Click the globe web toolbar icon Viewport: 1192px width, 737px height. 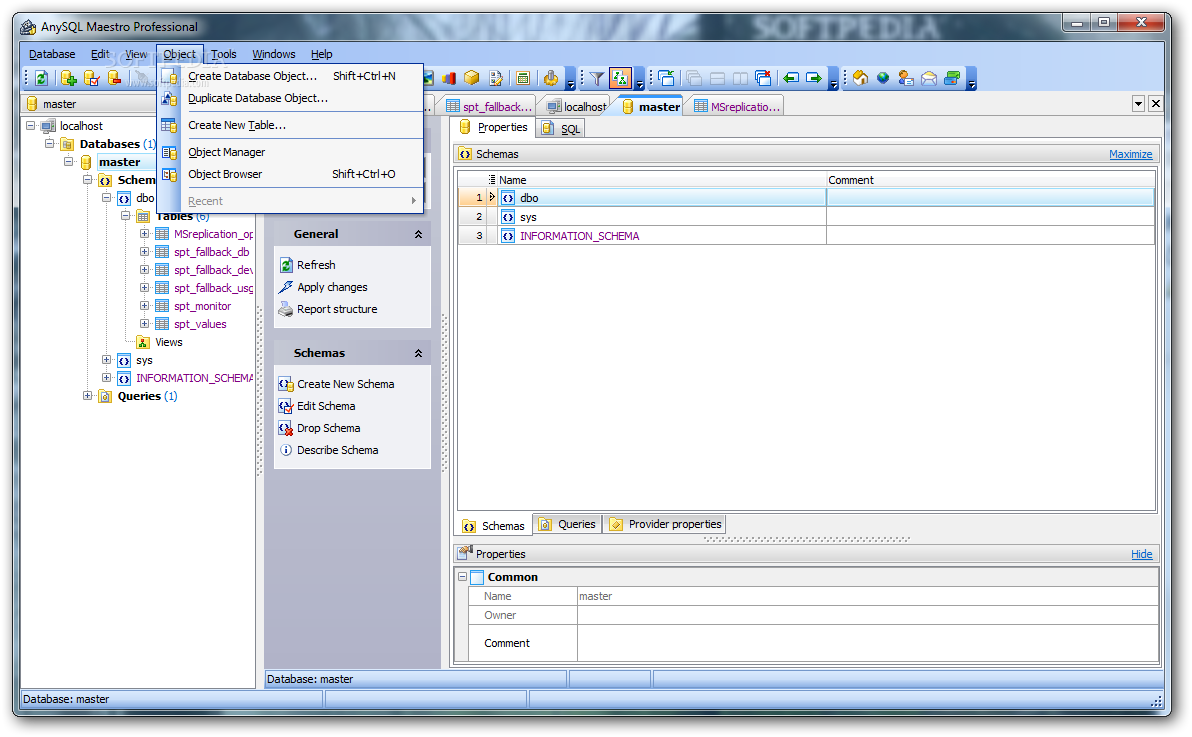883,78
